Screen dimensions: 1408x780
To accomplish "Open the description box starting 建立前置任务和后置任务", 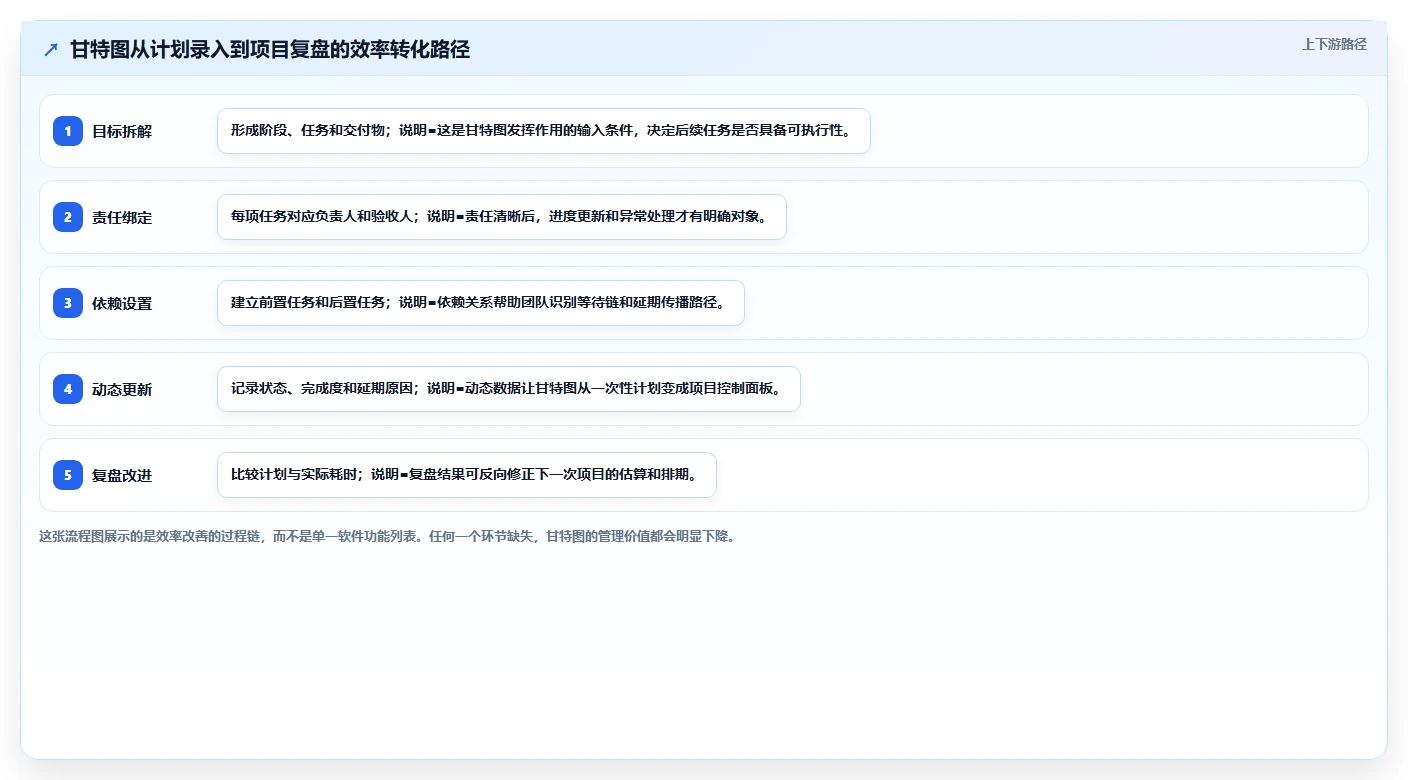I will pos(481,303).
